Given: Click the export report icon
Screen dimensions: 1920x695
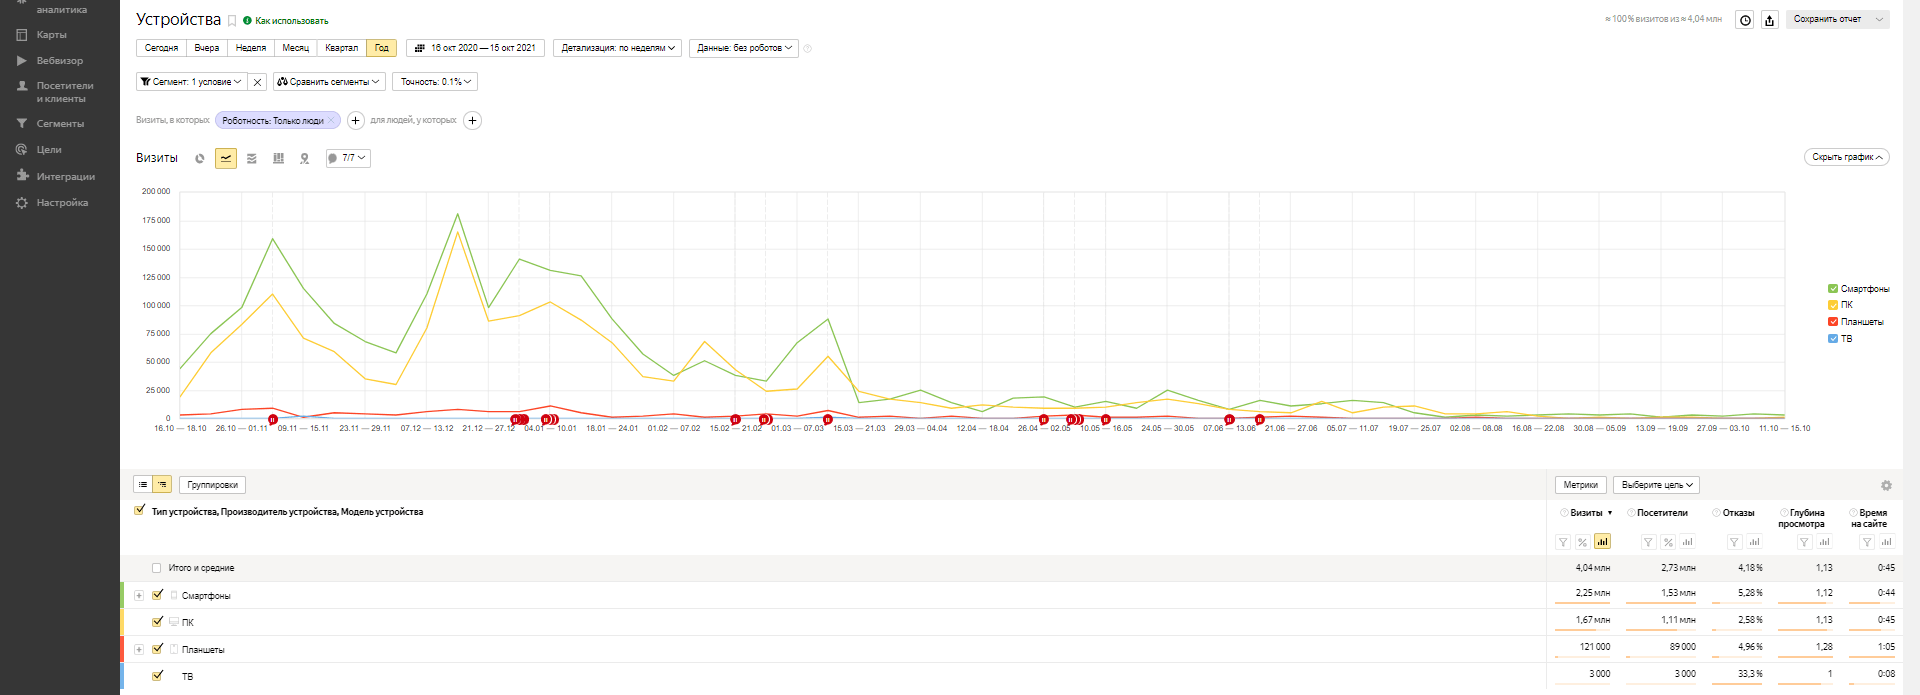Looking at the screenshot, I should click(x=1769, y=20).
